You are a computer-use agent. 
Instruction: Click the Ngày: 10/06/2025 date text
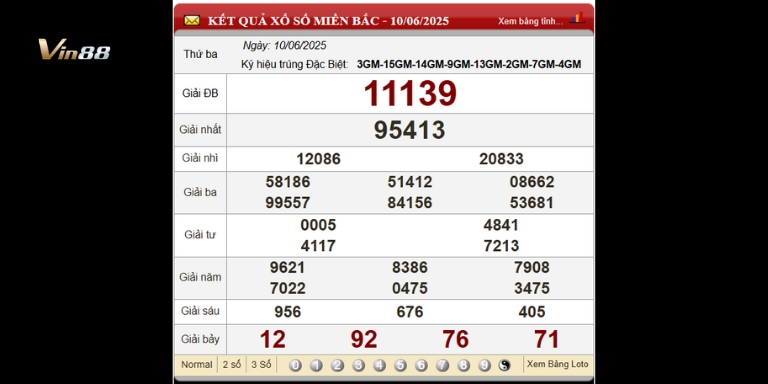click(x=285, y=46)
